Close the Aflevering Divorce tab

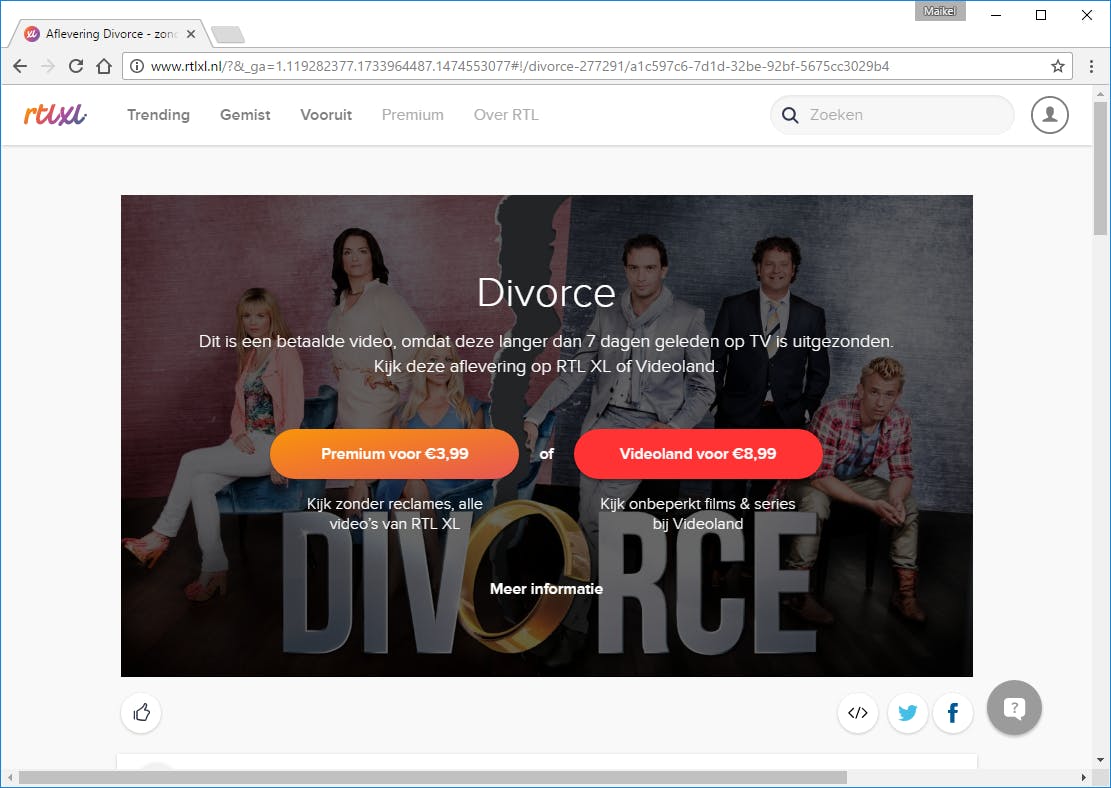(x=191, y=33)
